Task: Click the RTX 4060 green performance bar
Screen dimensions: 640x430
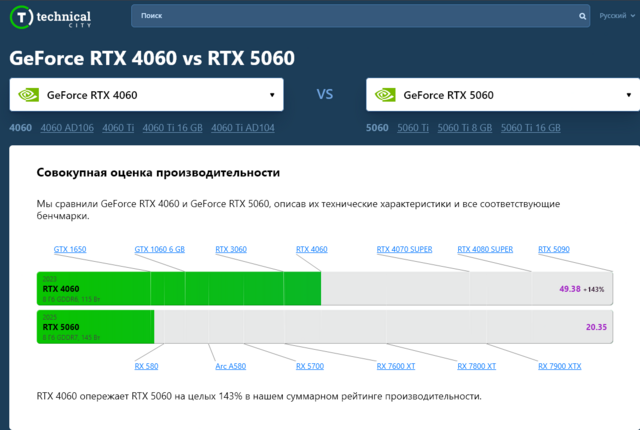Action: point(178,288)
